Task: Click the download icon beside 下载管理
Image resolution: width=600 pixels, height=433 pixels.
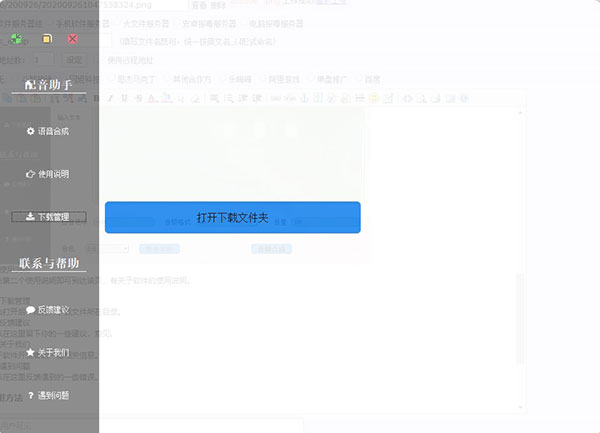Action: (x=30, y=216)
